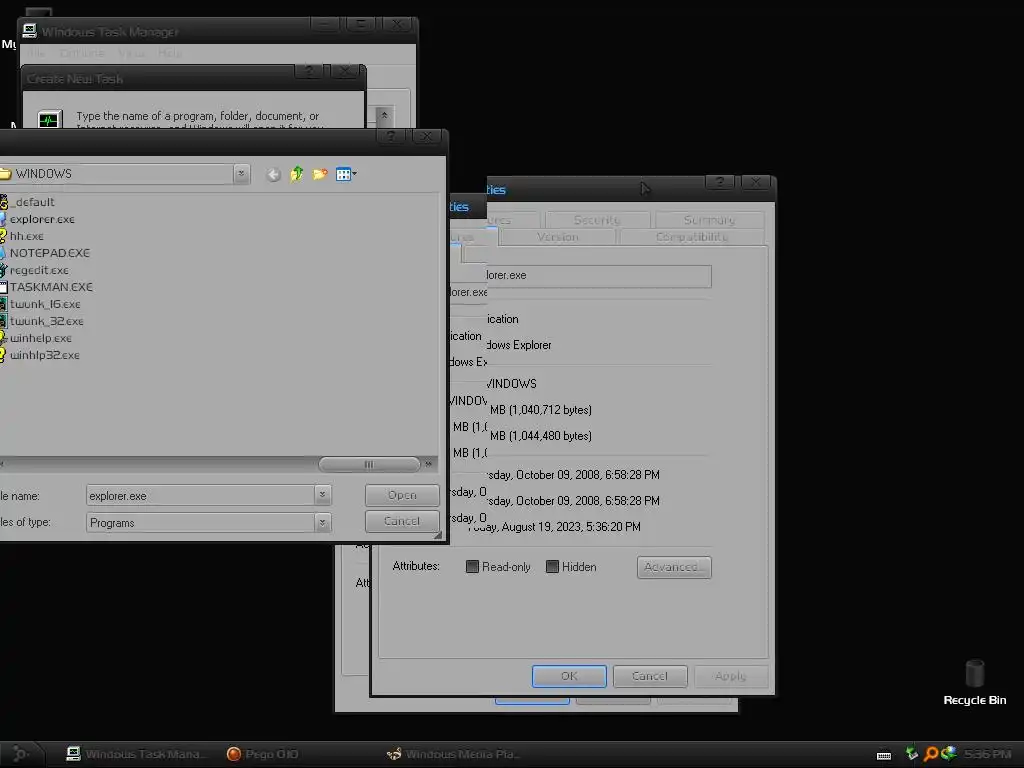Click the 1,040,712 bytes size value
This screenshot has width=1024, height=768.
tap(541, 410)
